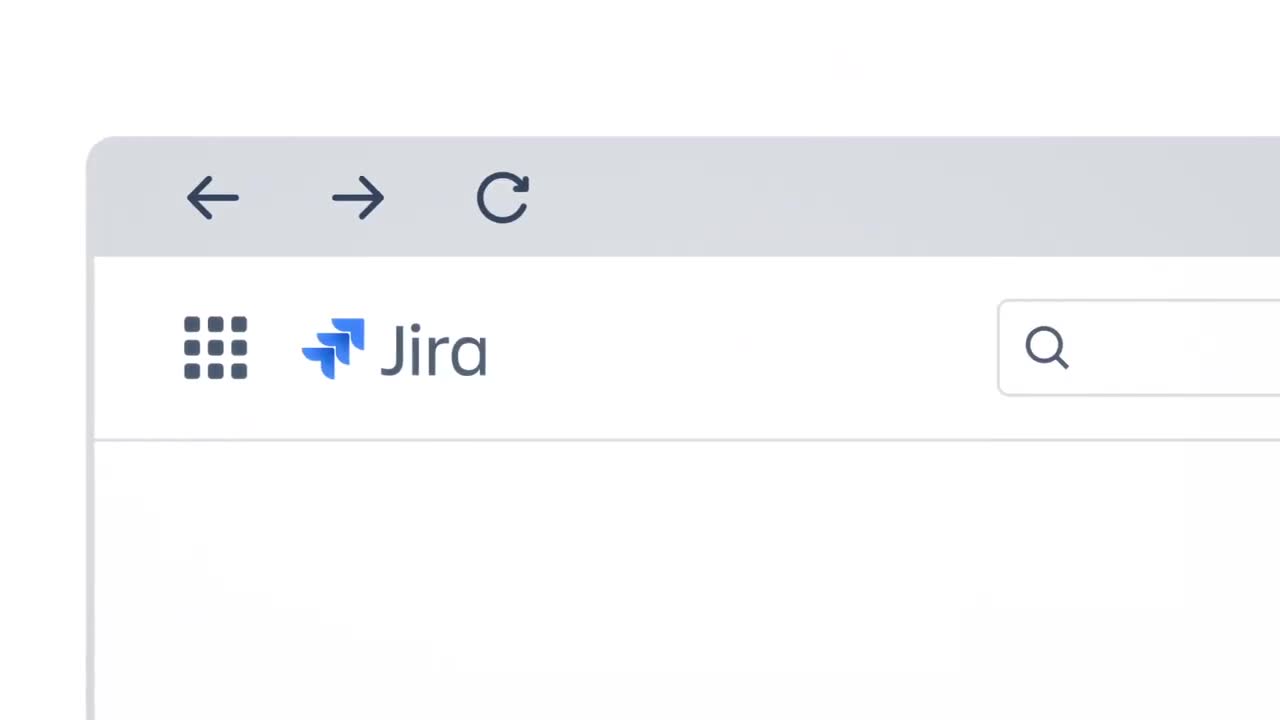
Task: Click the gray browser toolbar empty area
Action: (x=900, y=197)
